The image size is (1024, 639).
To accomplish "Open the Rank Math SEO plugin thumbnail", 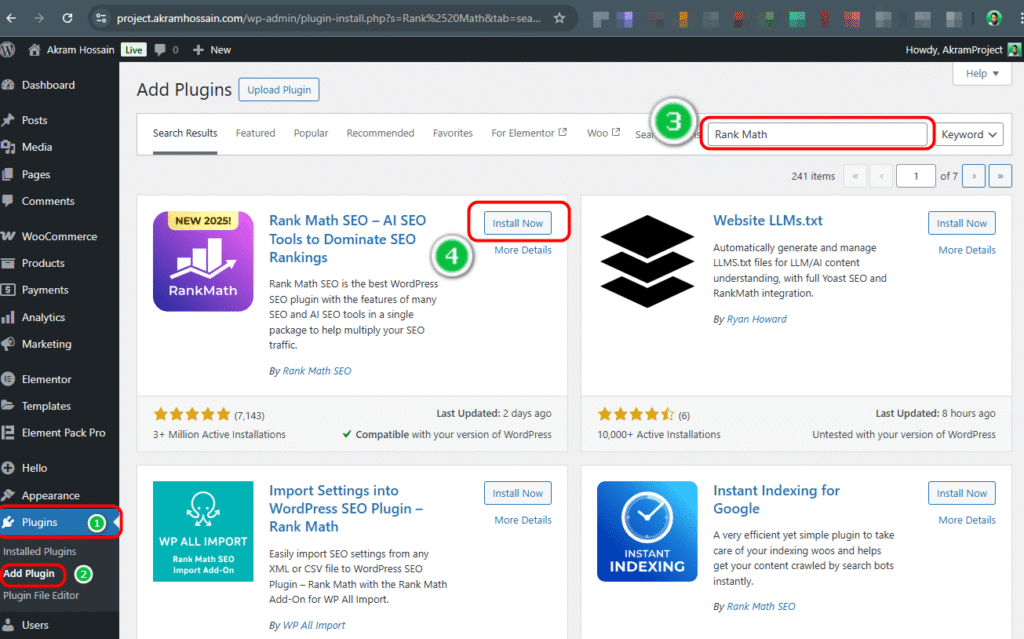I will point(203,261).
